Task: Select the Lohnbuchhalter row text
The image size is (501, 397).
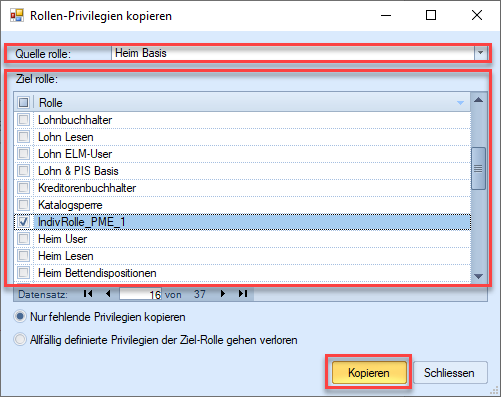Action: click(x=75, y=120)
